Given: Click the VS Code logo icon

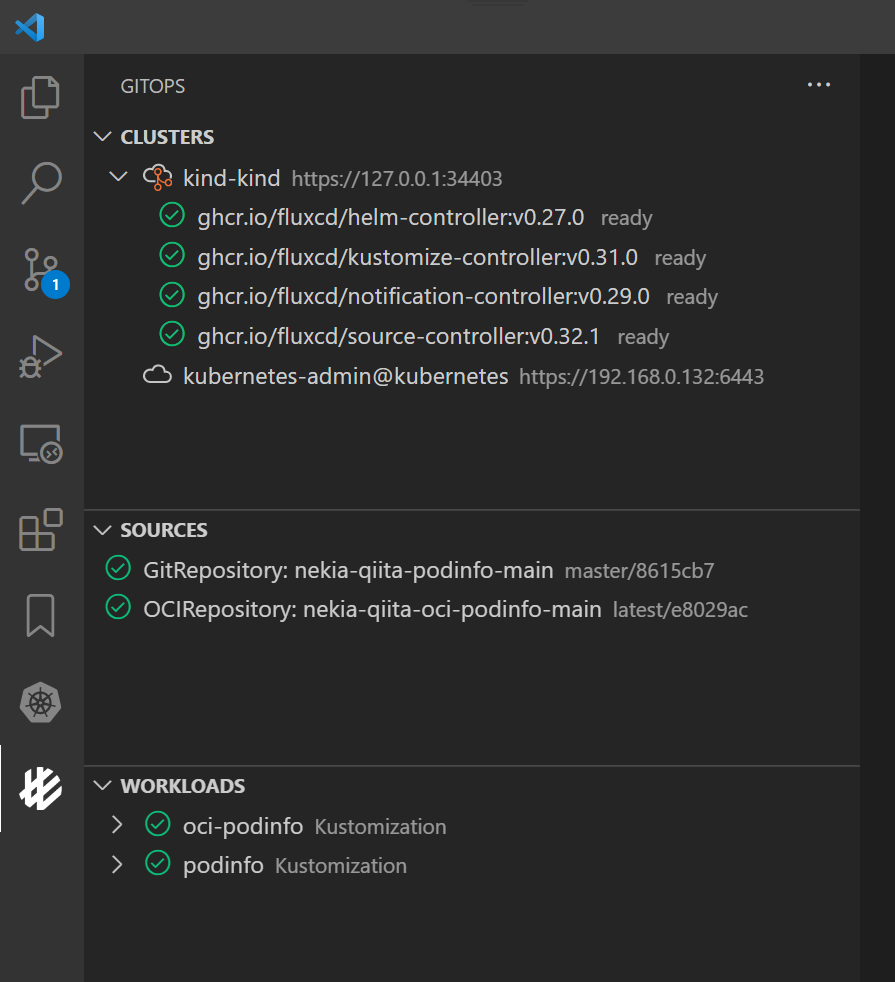Looking at the screenshot, I should (30, 26).
